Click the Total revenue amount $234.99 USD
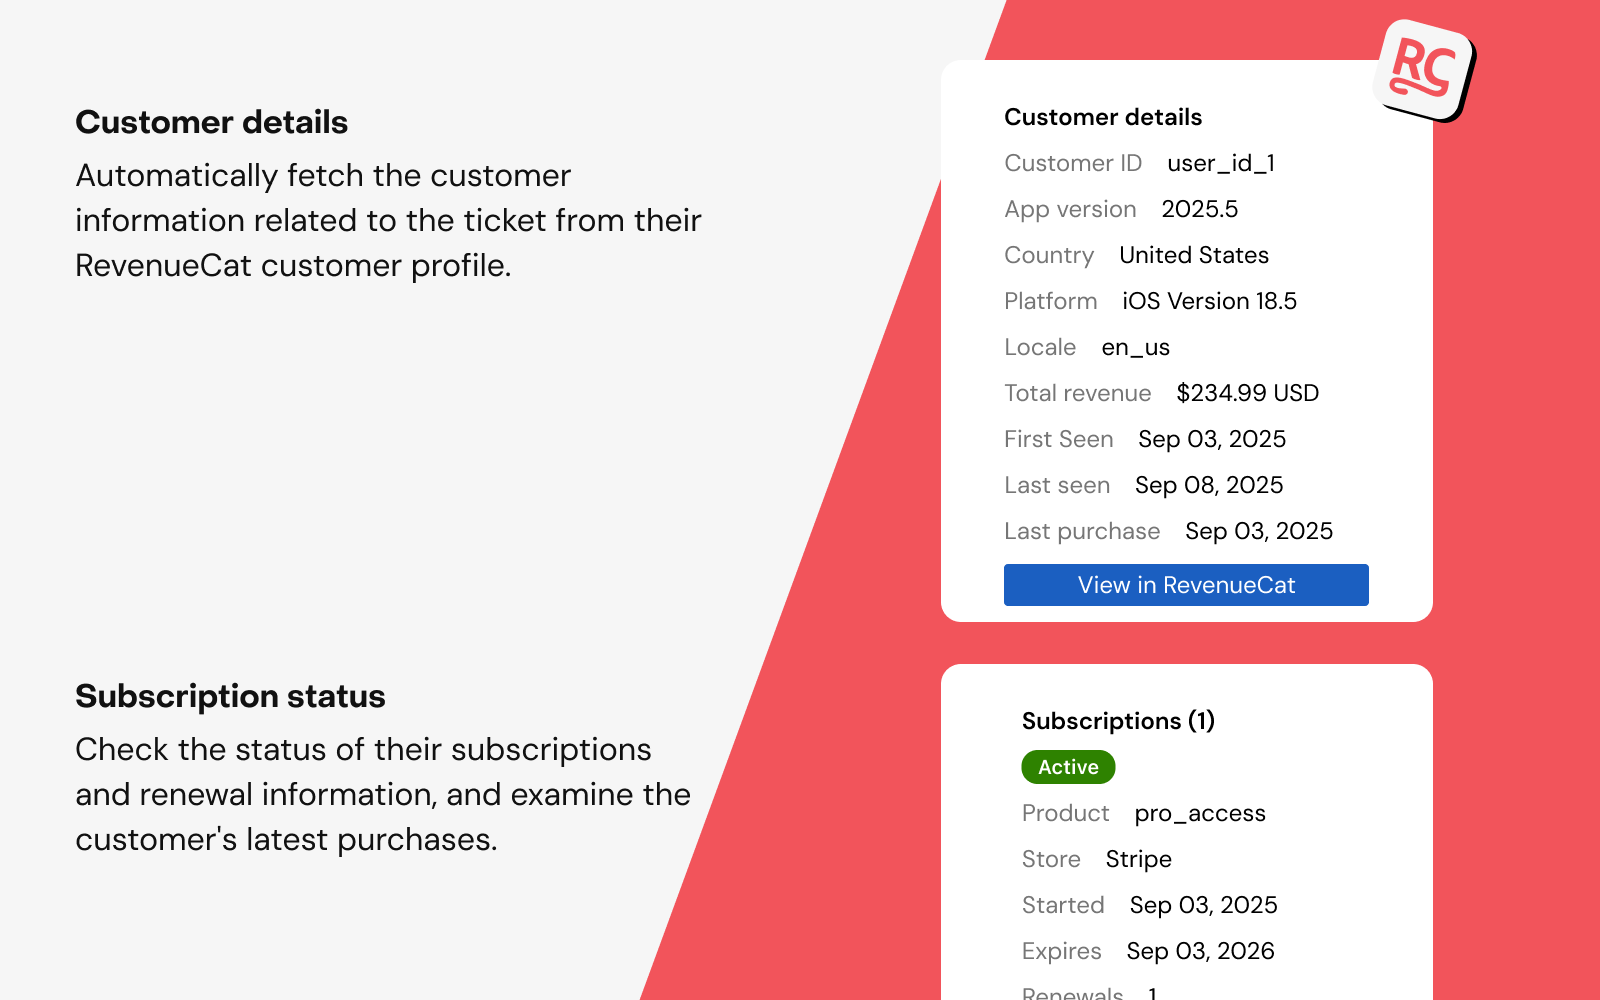The height and width of the screenshot is (1000, 1600). [1247, 393]
